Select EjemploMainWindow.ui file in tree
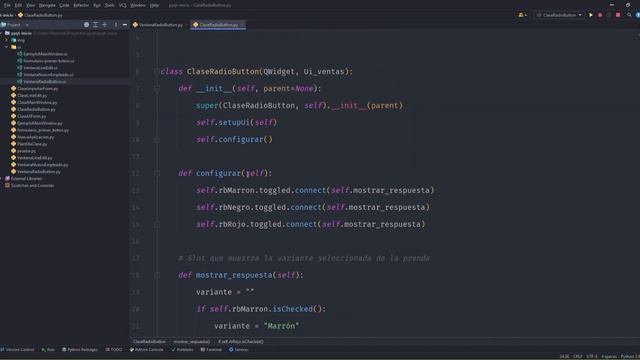640x360 pixels. [42, 54]
